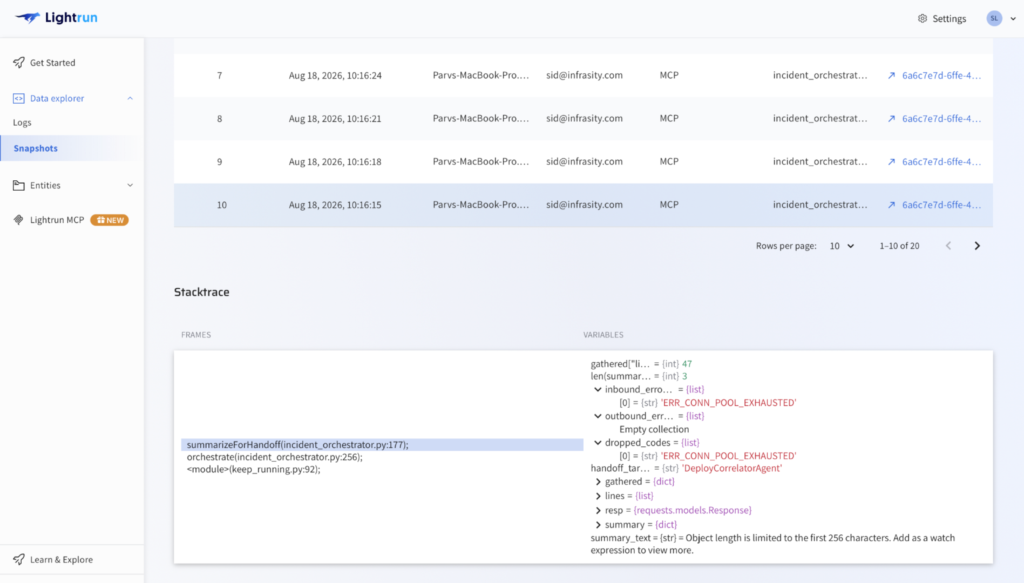Open row 10 snapshot external link icon

click(891, 205)
